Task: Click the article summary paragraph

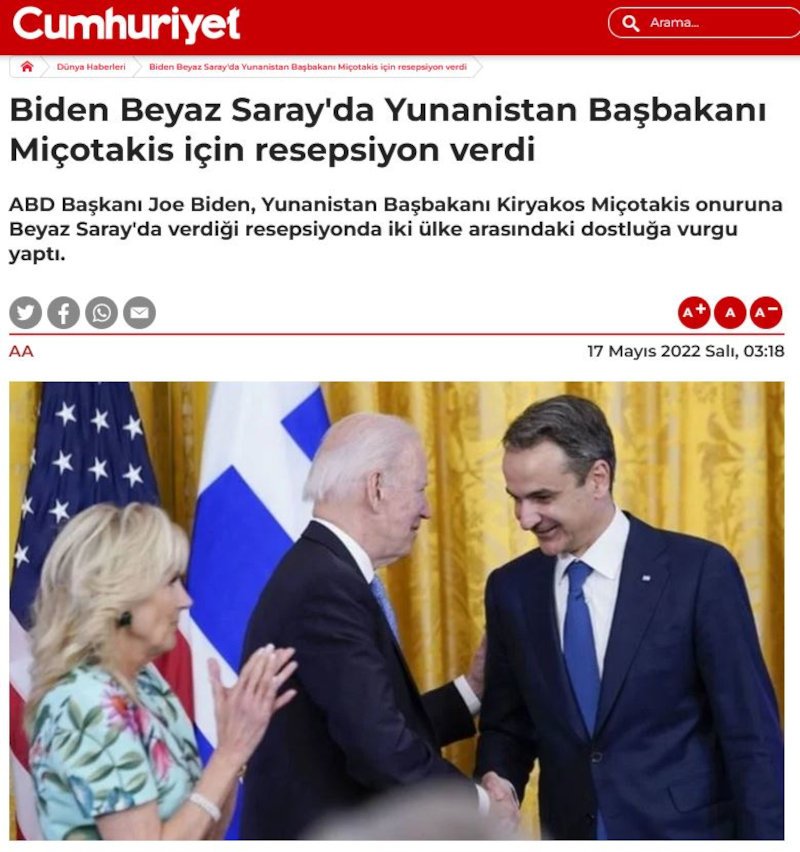Action: (x=396, y=229)
